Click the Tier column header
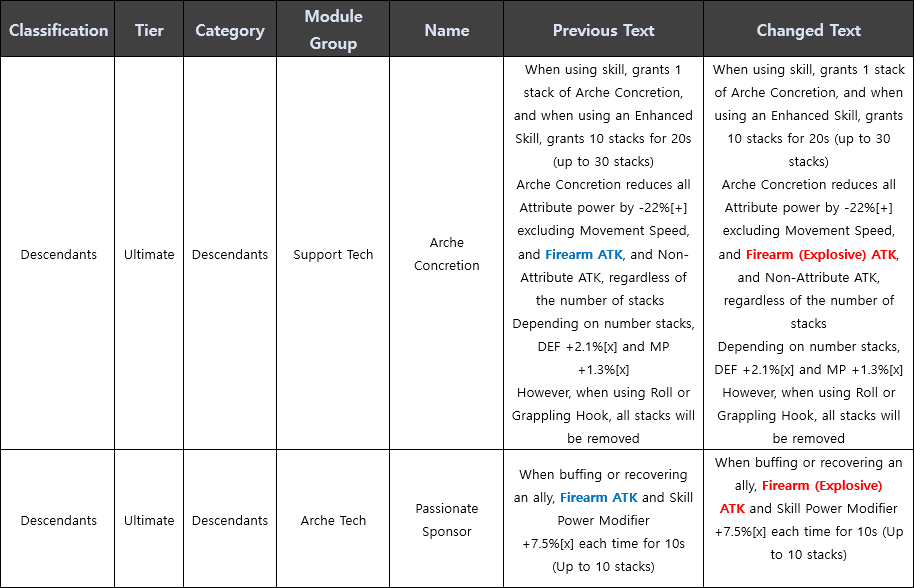Viewport: 914px width, 588px height. click(149, 29)
